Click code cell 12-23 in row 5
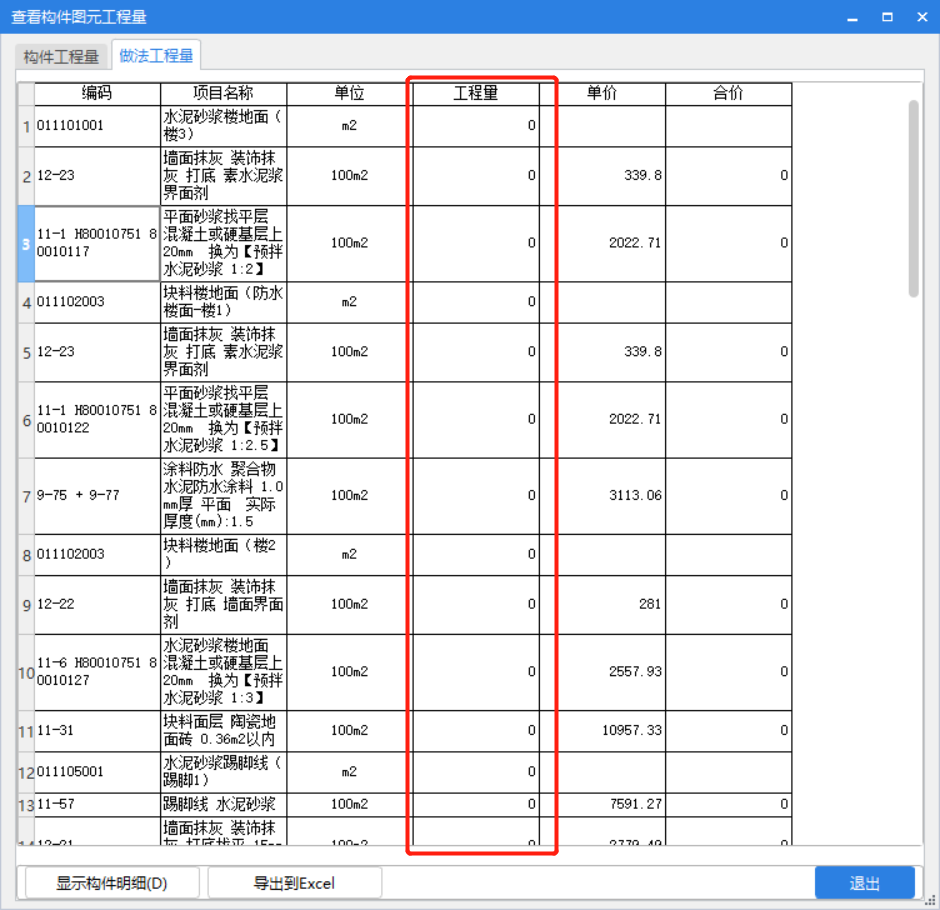 [x=97, y=352]
